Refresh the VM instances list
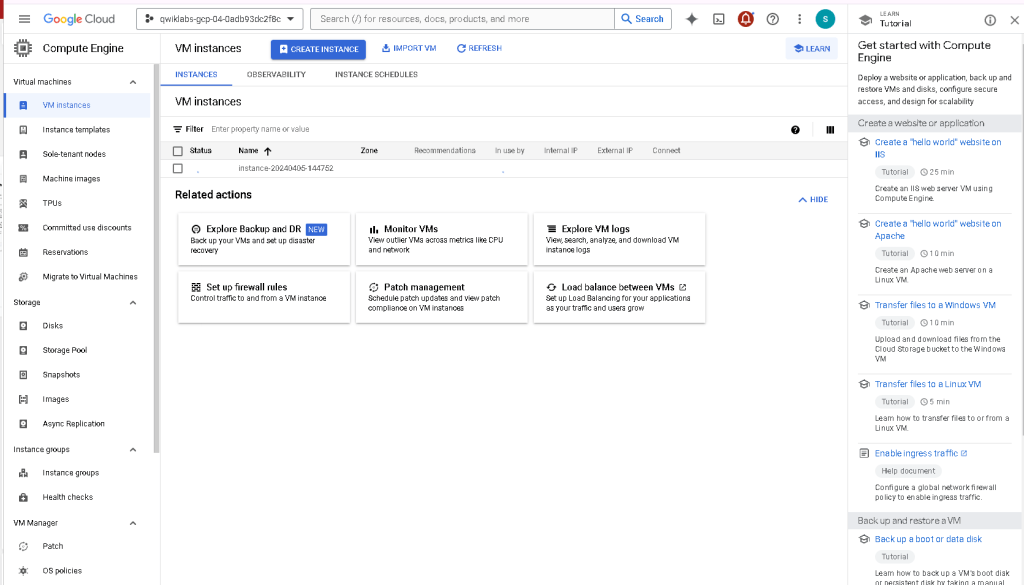This screenshot has height=585, width=1024. (479, 48)
